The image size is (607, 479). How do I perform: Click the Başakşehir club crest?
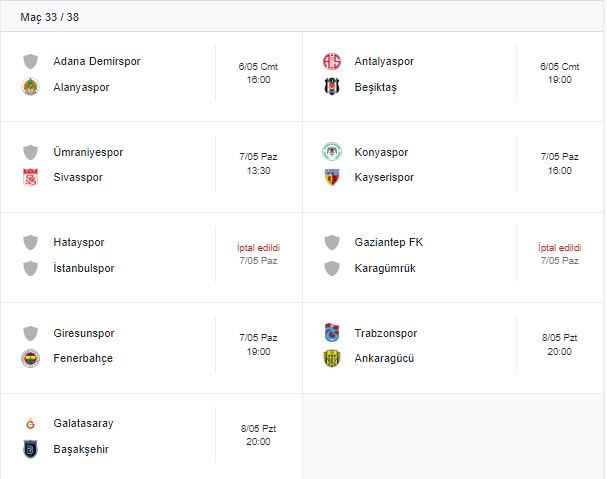[x=29, y=449]
